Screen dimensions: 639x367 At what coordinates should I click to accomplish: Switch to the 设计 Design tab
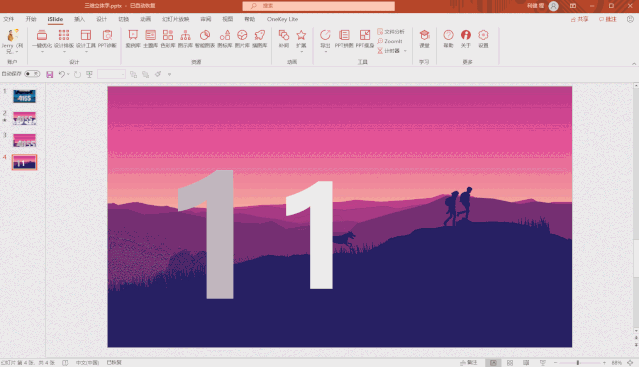coord(101,19)
